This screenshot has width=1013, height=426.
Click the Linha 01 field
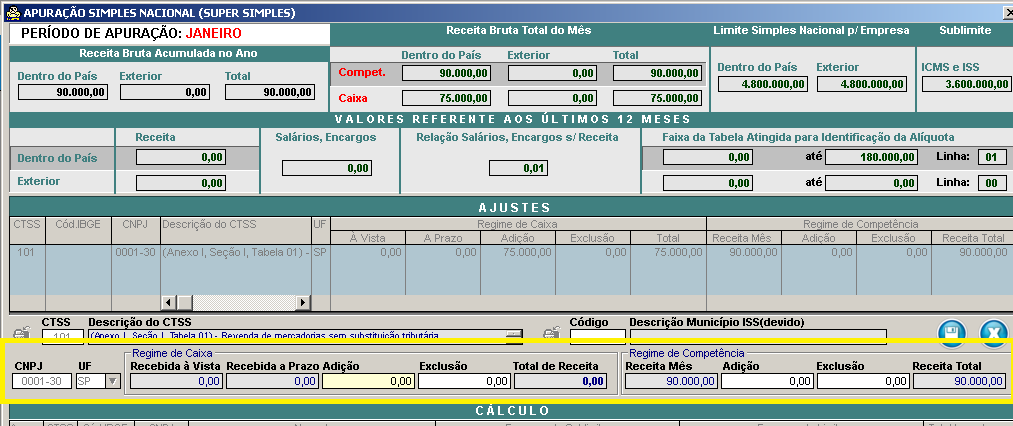tap(991, 157)
